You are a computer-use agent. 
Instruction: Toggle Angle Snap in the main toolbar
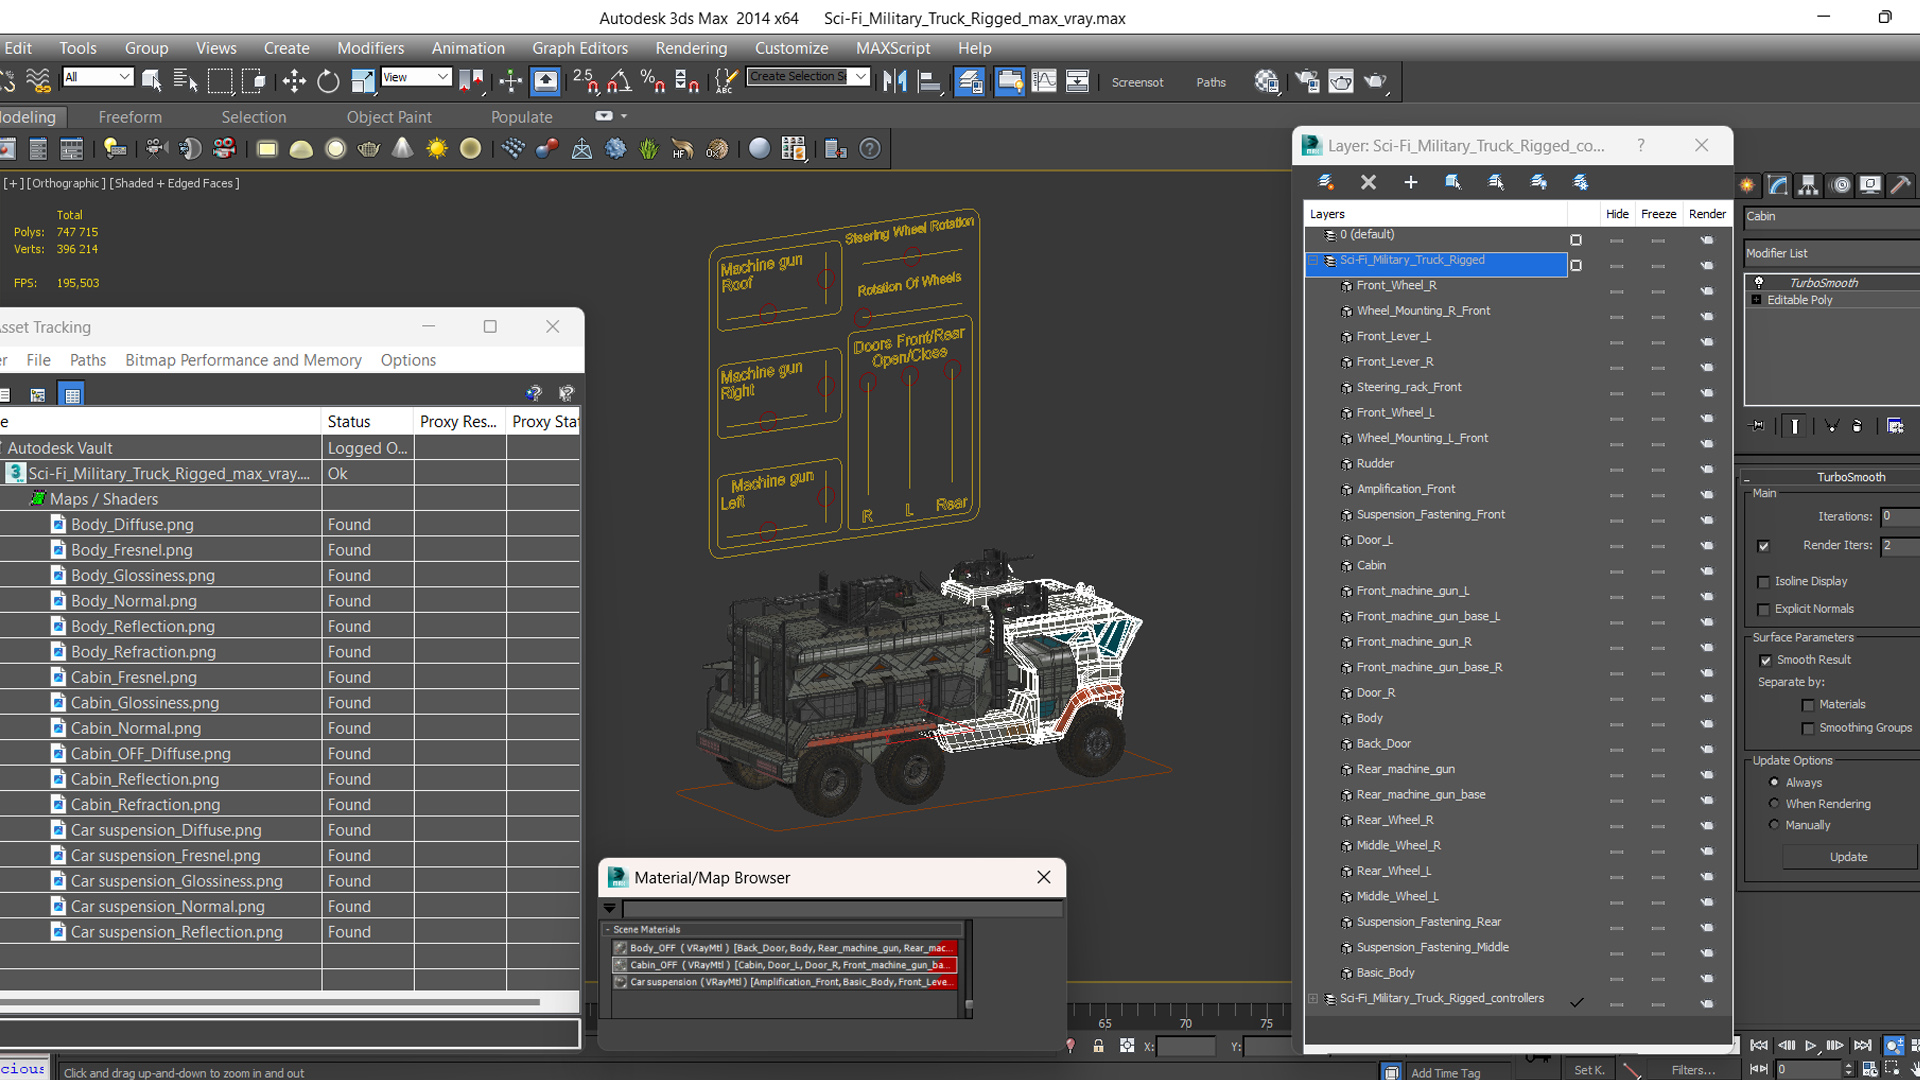tap(619, 81)
